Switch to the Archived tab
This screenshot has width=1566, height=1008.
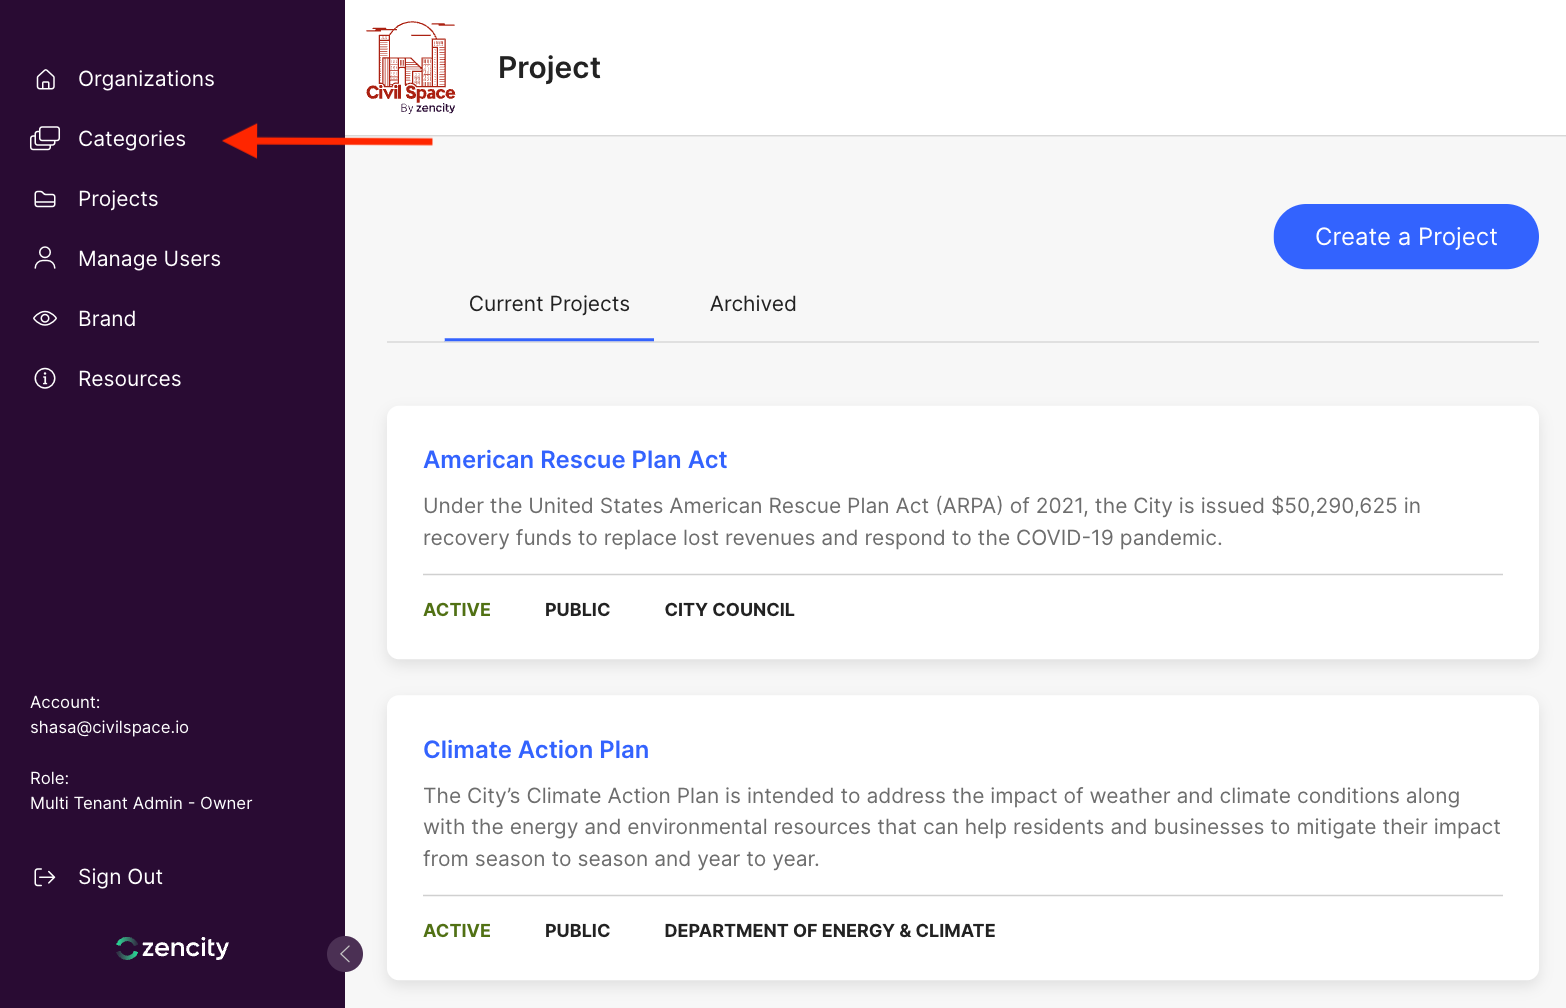753,304
